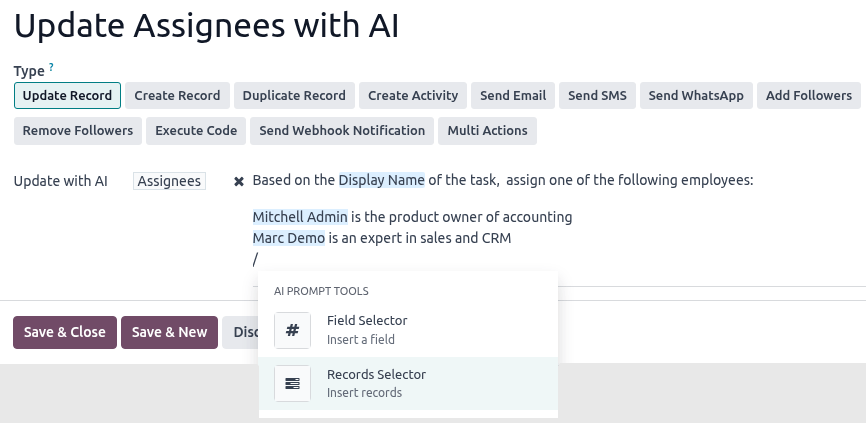The image size is (866, 423).
Task: Choose Send WhatsApp as type
Action: point(696,96)
